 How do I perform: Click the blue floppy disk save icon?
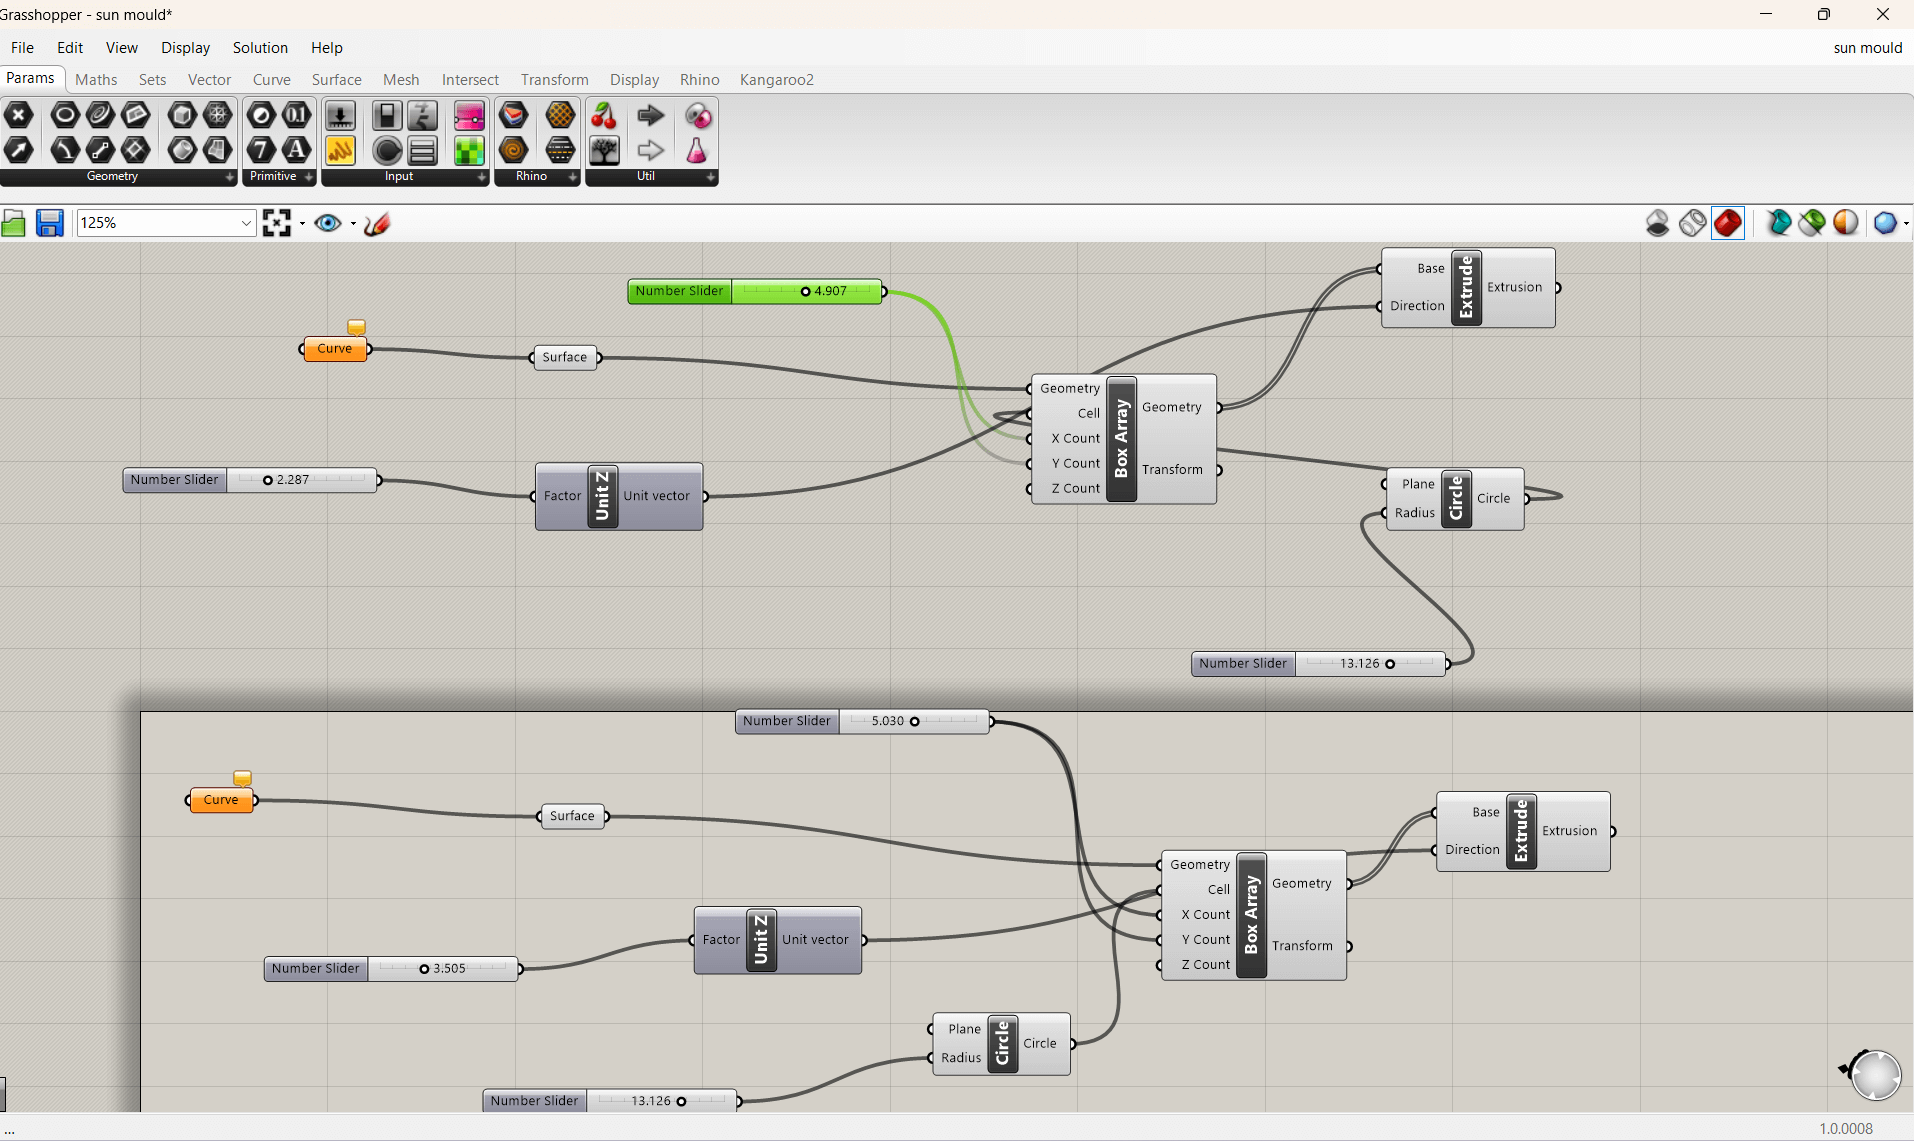tap(49, 223)
